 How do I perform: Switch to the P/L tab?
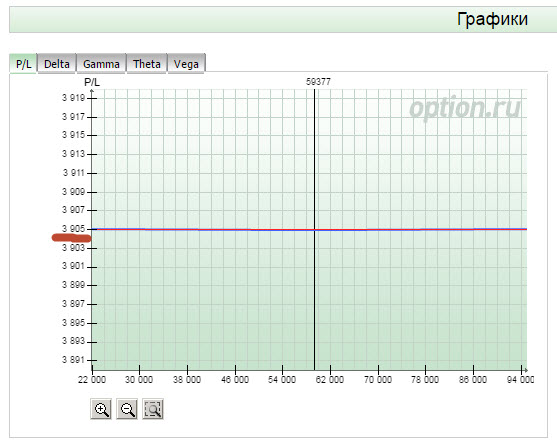[x=23, y=64]
